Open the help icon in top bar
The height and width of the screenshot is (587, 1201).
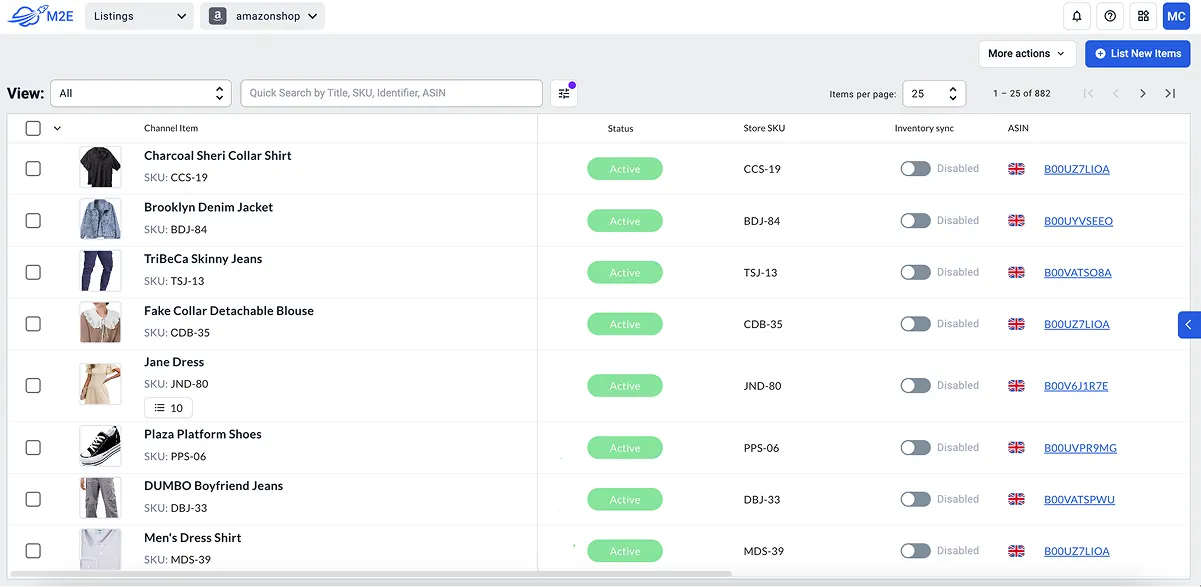[x=1110, y=16]
